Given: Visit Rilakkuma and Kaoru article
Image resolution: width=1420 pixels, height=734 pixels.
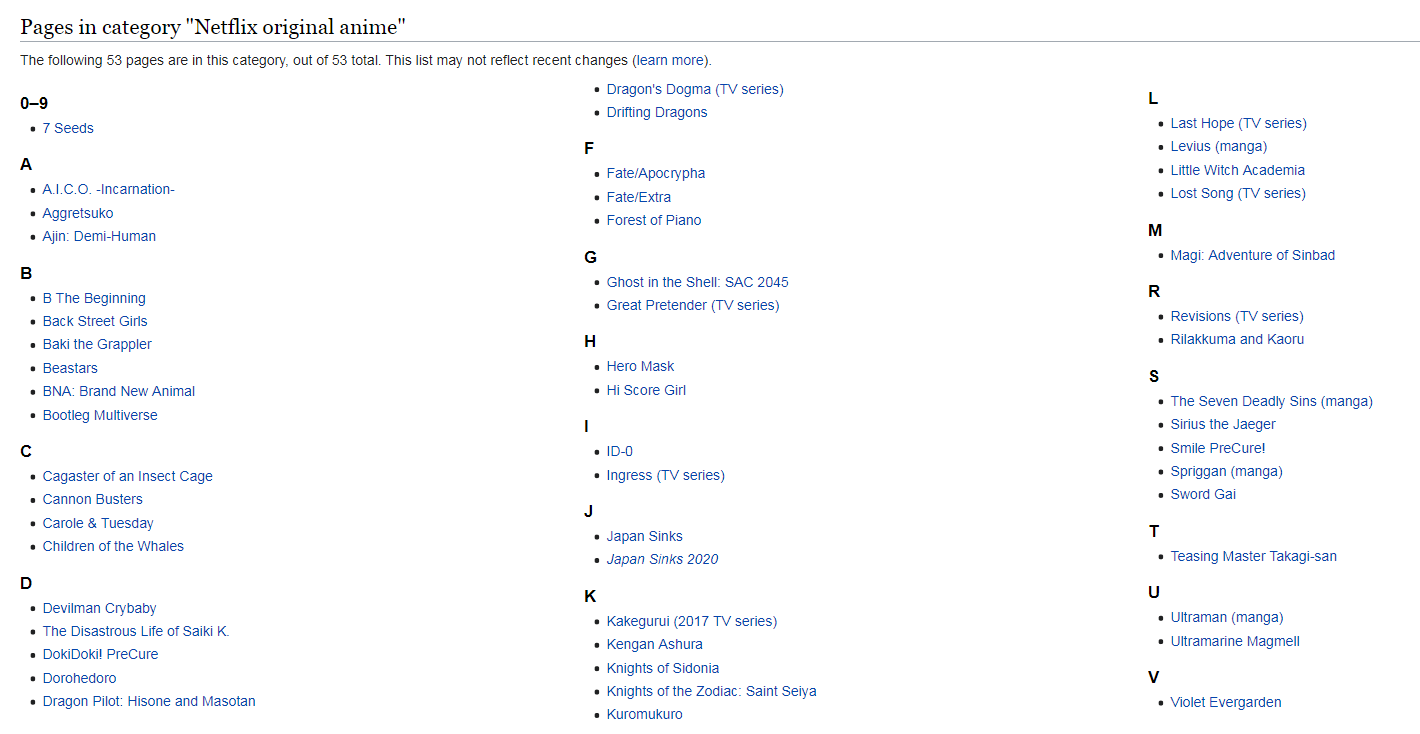Looking at the screenshot, I should point(1237,339).
